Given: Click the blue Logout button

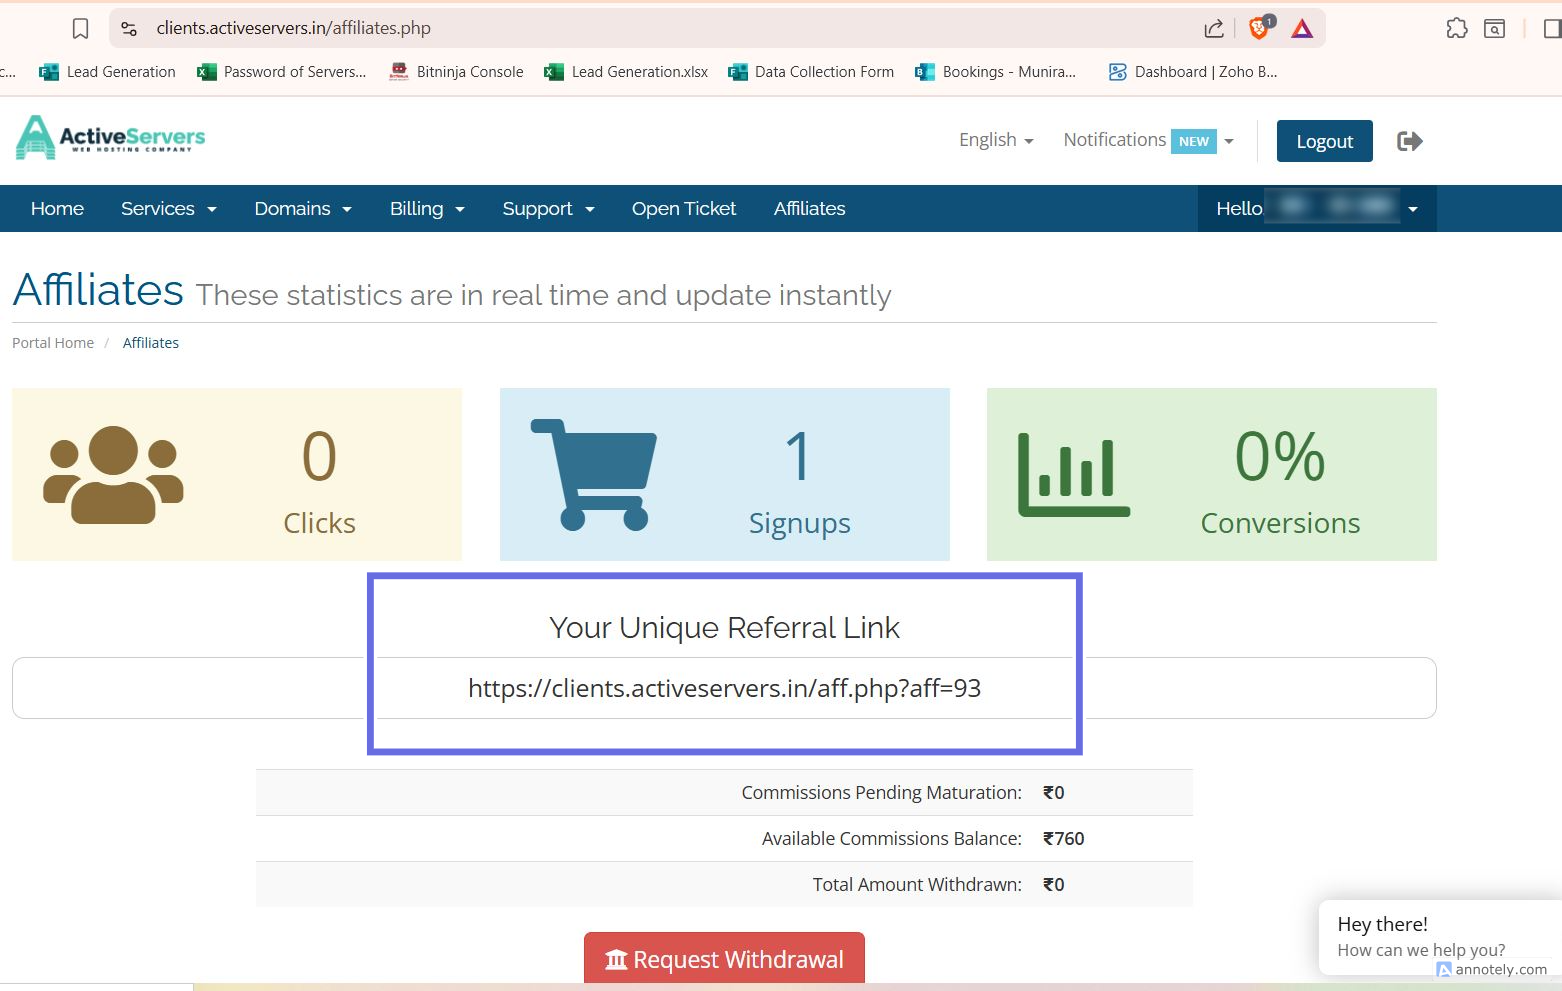Looking at the screenshot, I should coord(1324,141).
